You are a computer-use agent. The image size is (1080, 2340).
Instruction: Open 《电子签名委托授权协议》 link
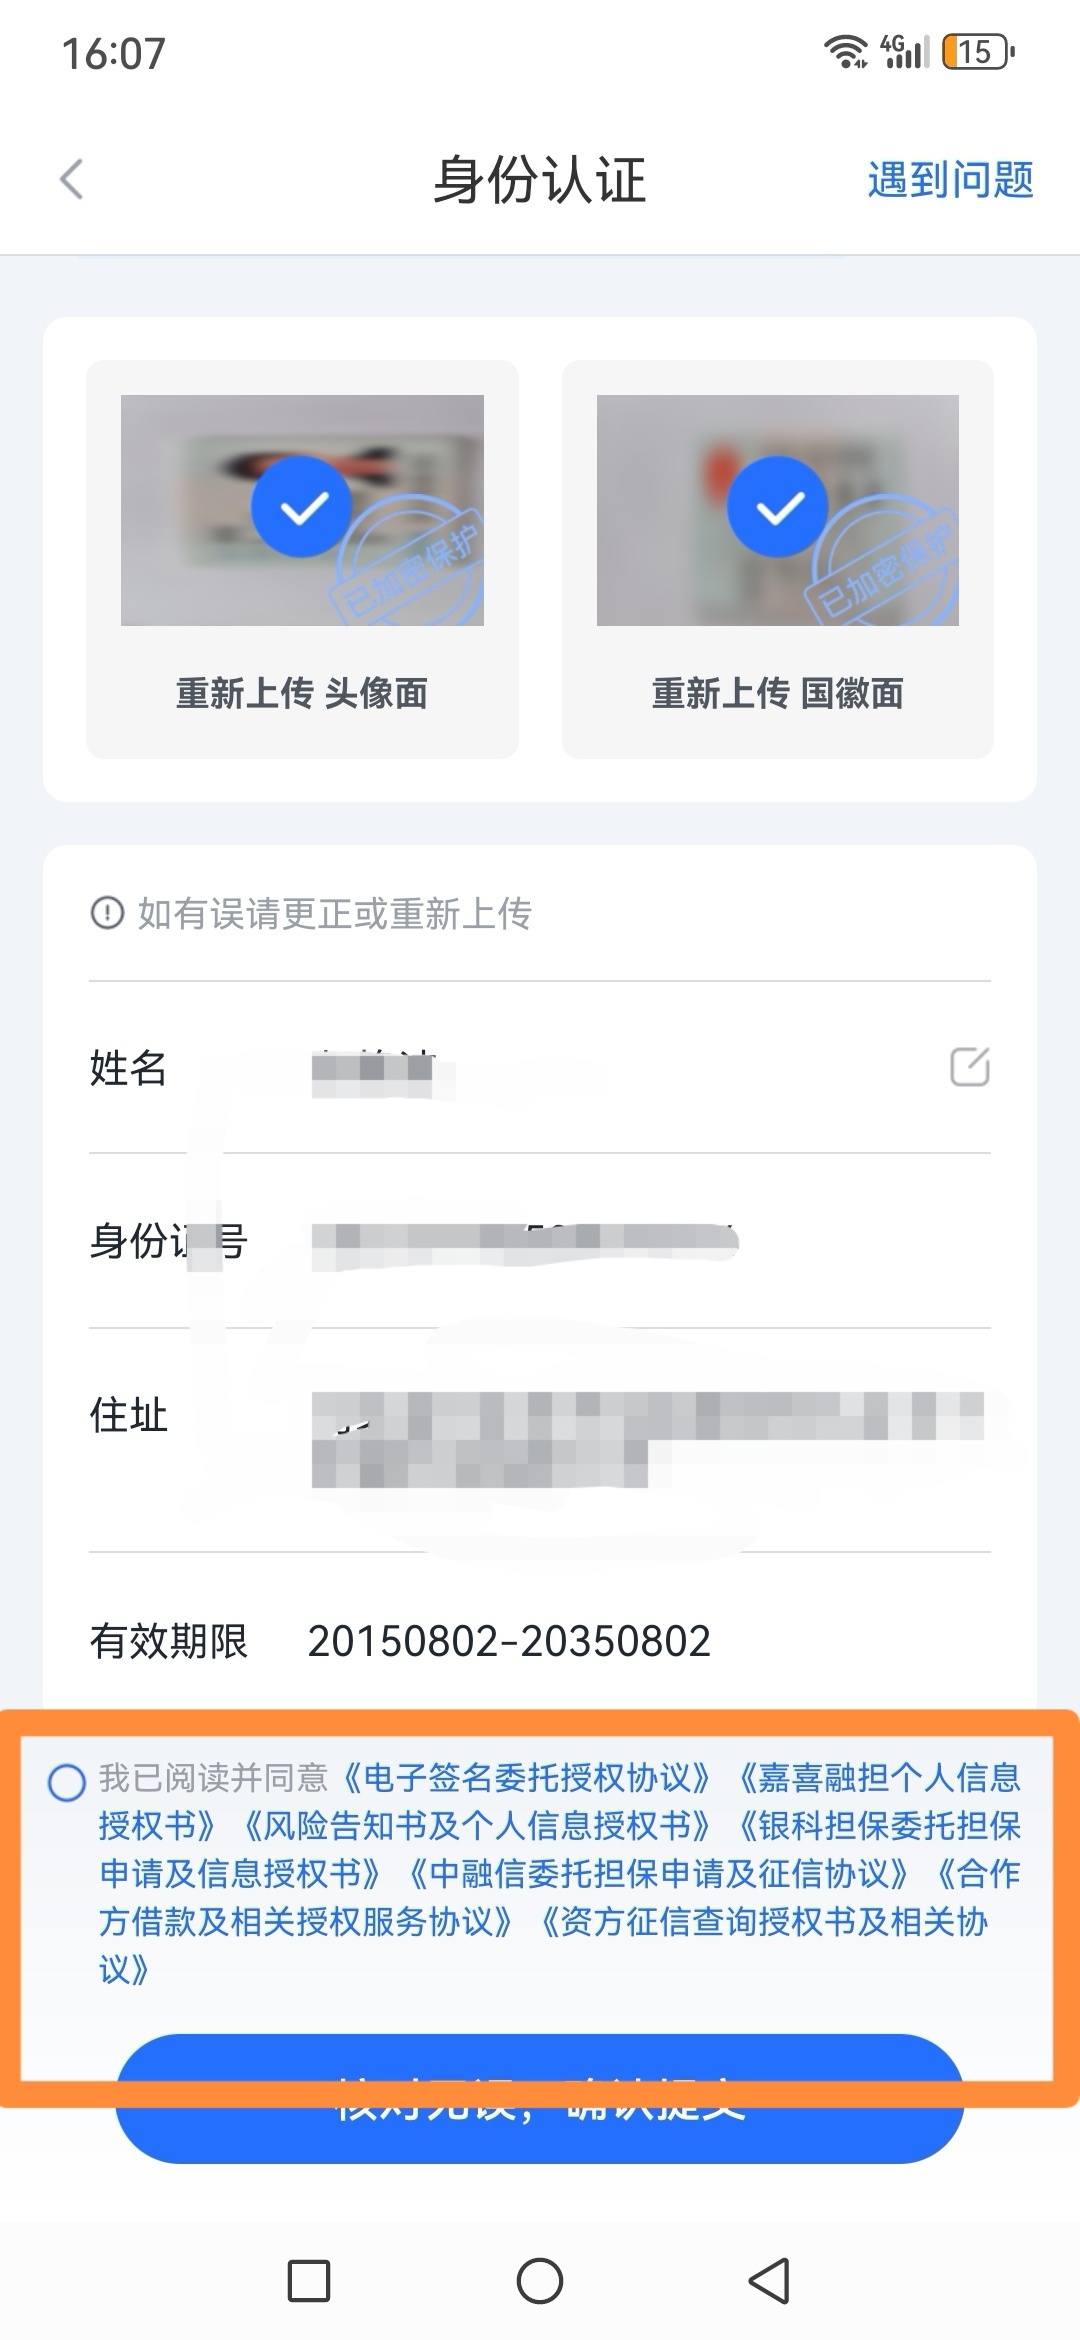527,1778
